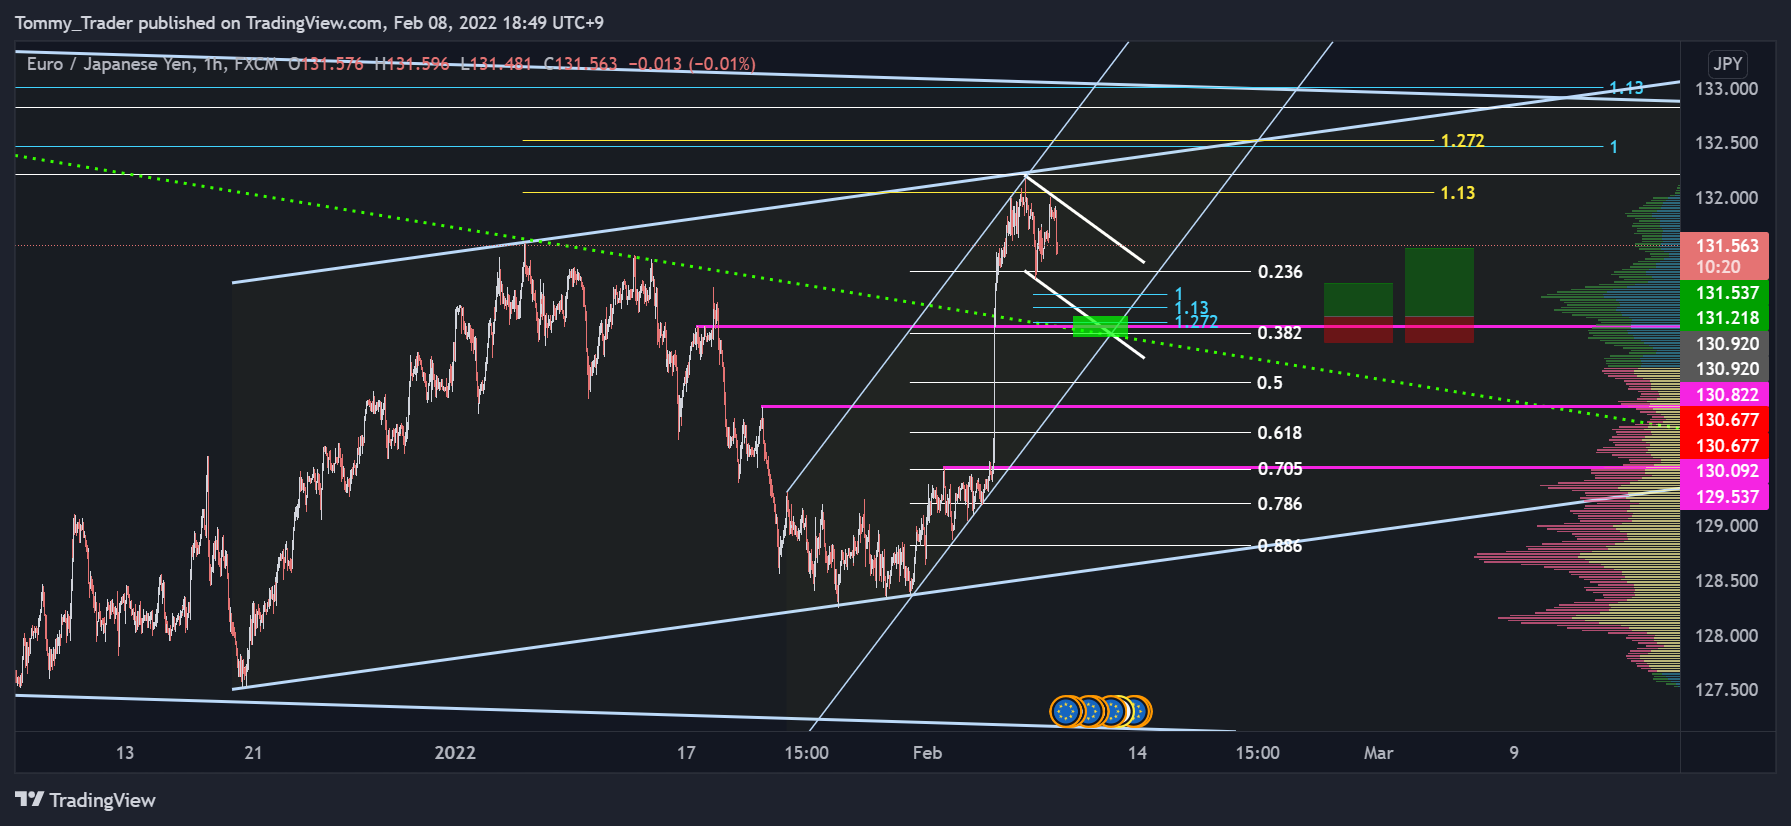Viewport: 1791px width, 826px height.
Task: Click the 128.500 price axis label
Action: tap(1726, 581)
